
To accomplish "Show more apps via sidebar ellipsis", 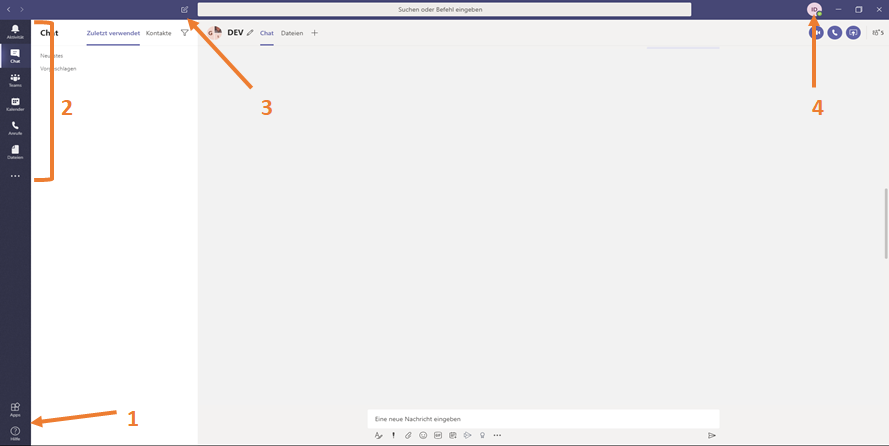I will pyautogui.click(x=15, y=176).
